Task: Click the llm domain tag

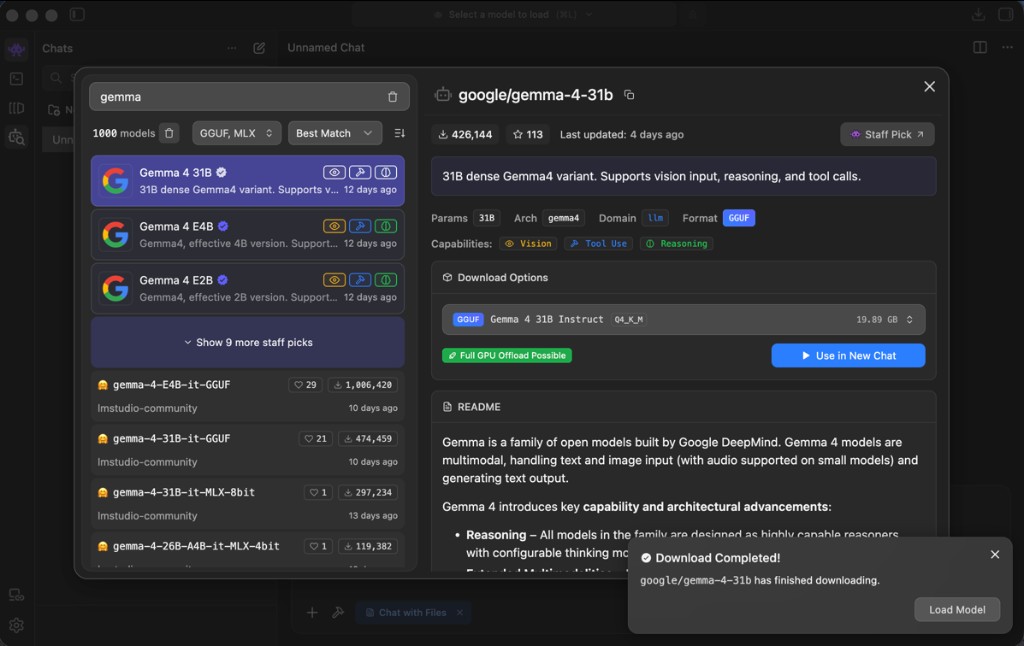Action: point(656,218)
